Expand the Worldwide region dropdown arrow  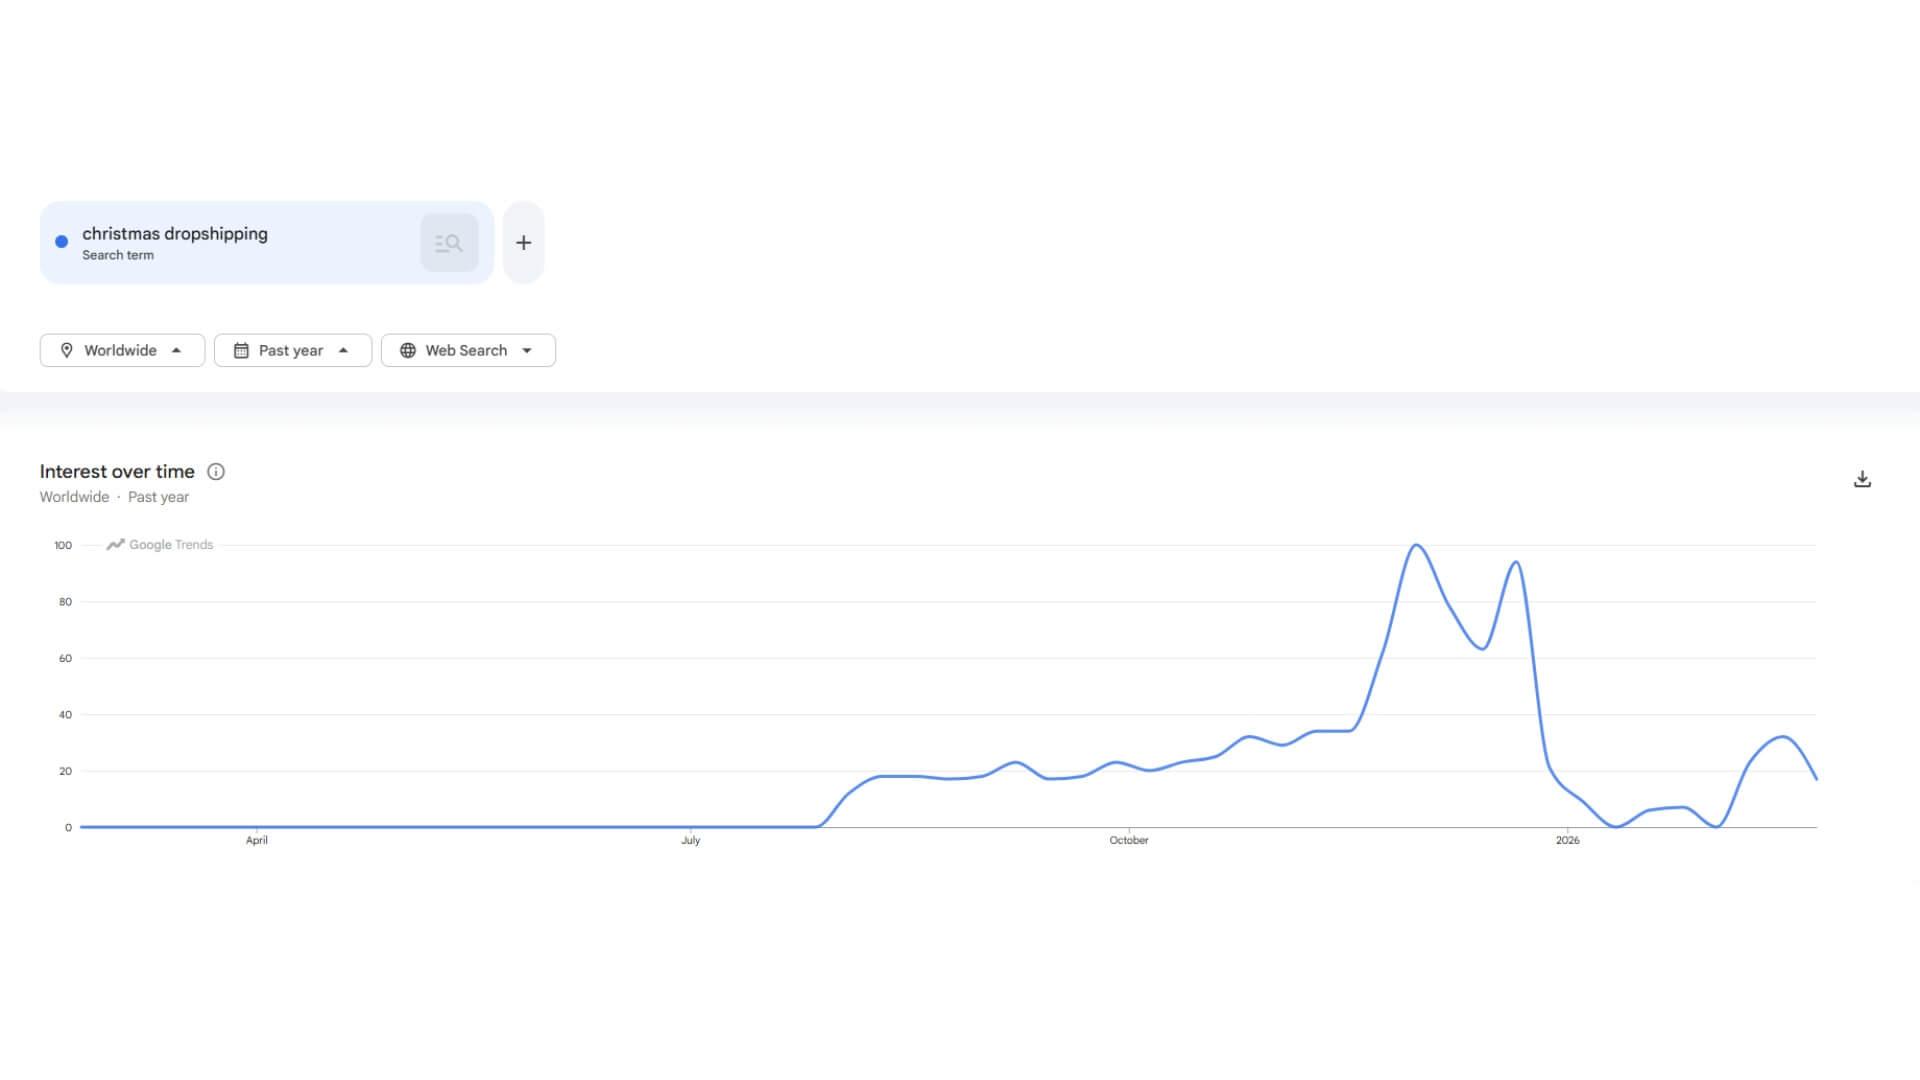pyautogui.click(x=177, y=351)
